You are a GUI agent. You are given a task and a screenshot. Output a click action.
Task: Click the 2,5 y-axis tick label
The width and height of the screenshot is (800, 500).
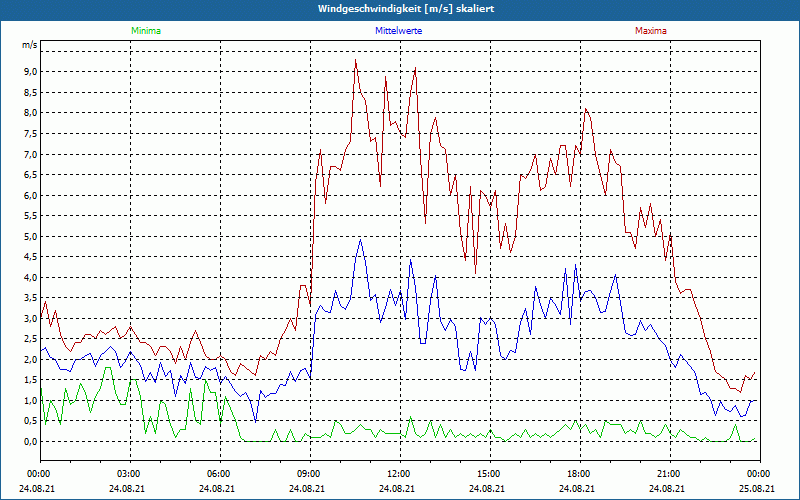[29, 339]
